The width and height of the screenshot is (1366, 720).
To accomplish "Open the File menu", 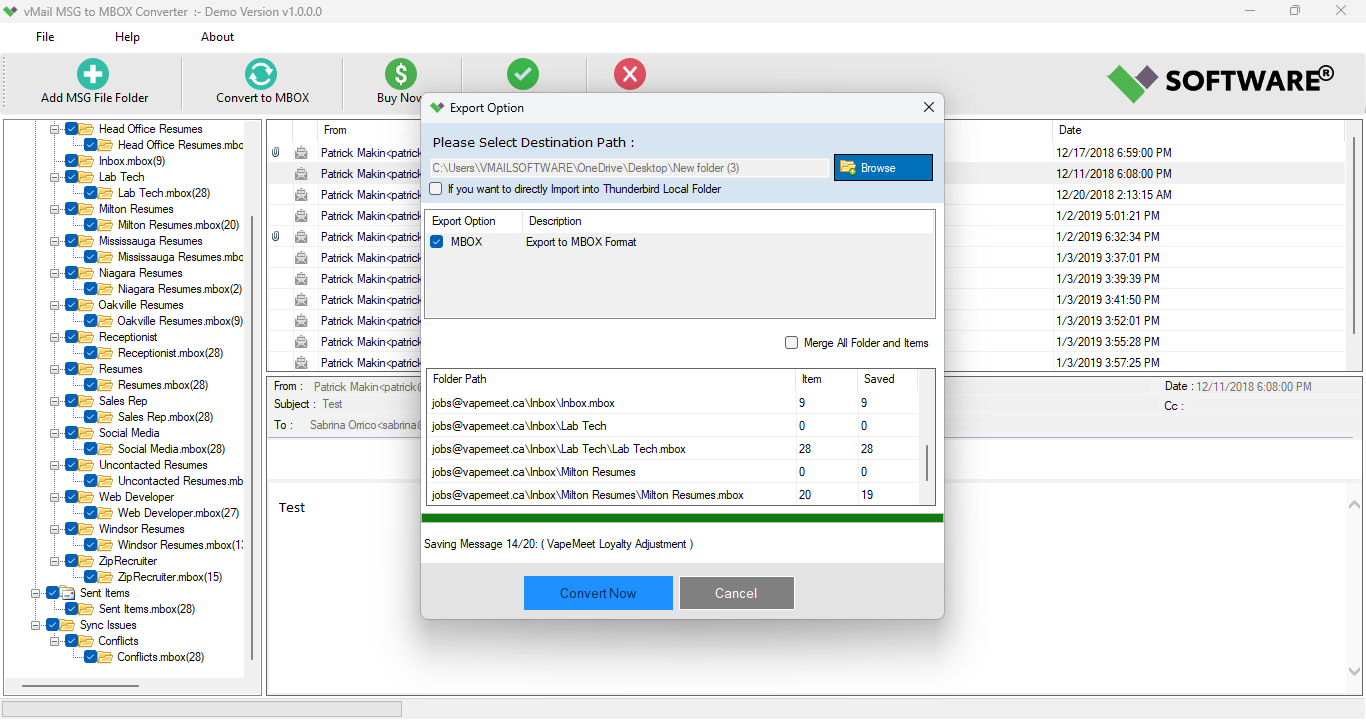I will click(44, 37).
